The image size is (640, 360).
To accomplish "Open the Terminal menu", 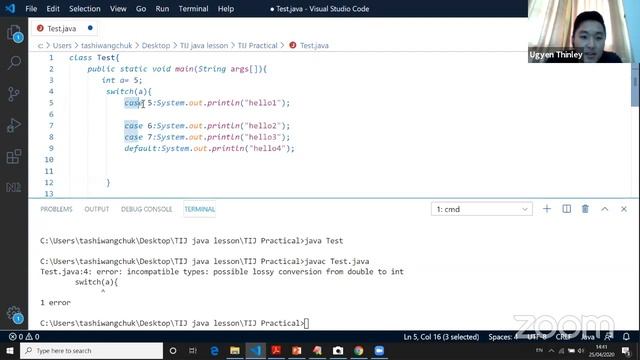I will [193, 9].
